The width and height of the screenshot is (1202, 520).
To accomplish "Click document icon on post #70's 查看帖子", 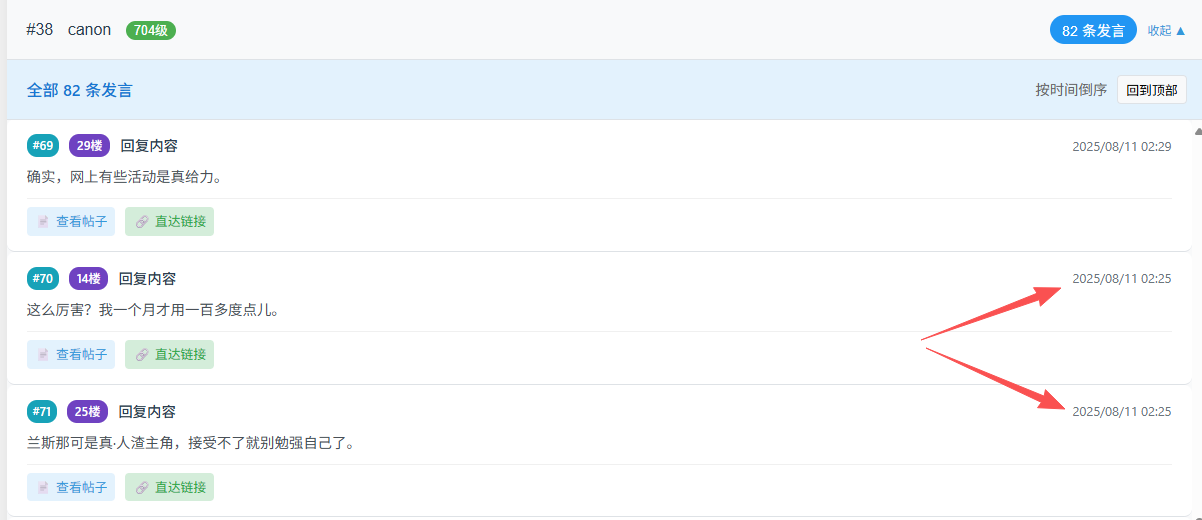I will coord(43,354).
